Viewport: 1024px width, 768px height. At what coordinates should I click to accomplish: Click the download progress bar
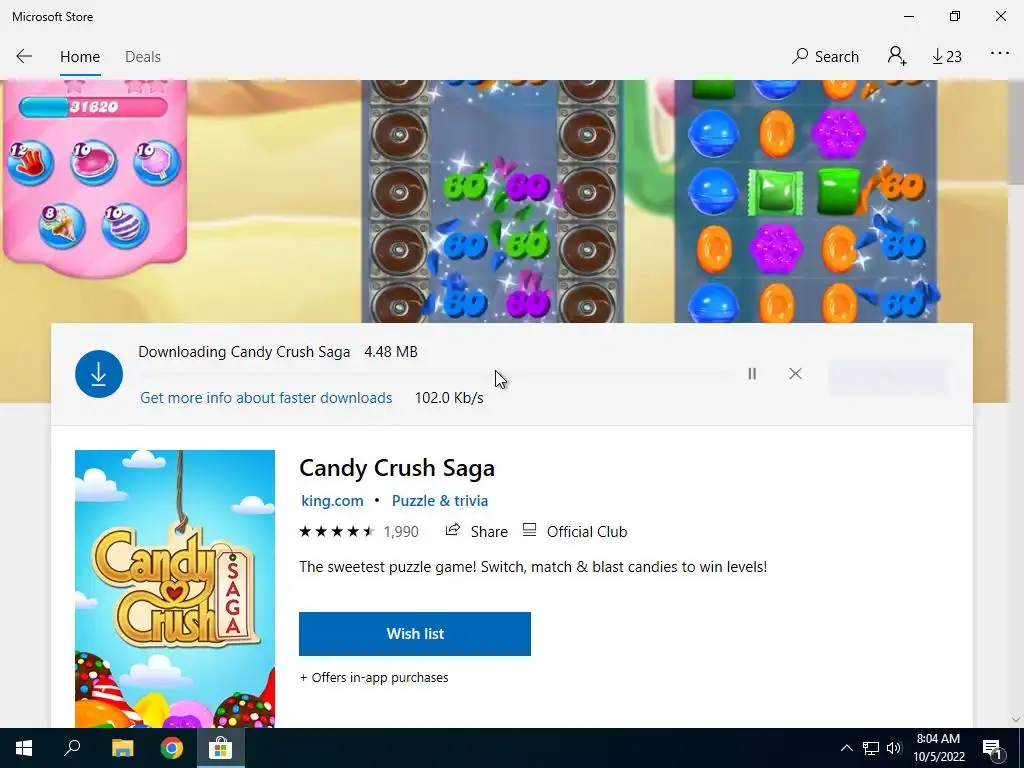(x=434, y=374)
